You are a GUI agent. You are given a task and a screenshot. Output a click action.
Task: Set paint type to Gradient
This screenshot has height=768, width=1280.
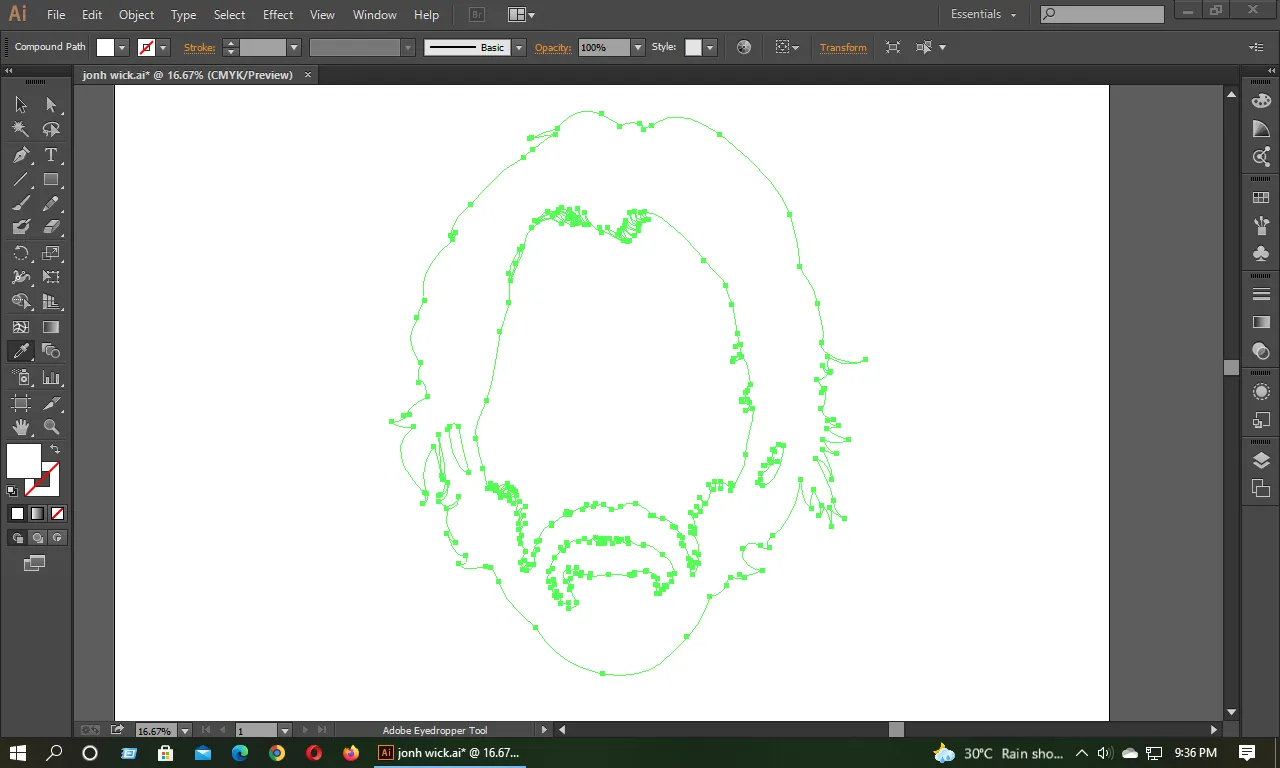click(x=37, y=514)
